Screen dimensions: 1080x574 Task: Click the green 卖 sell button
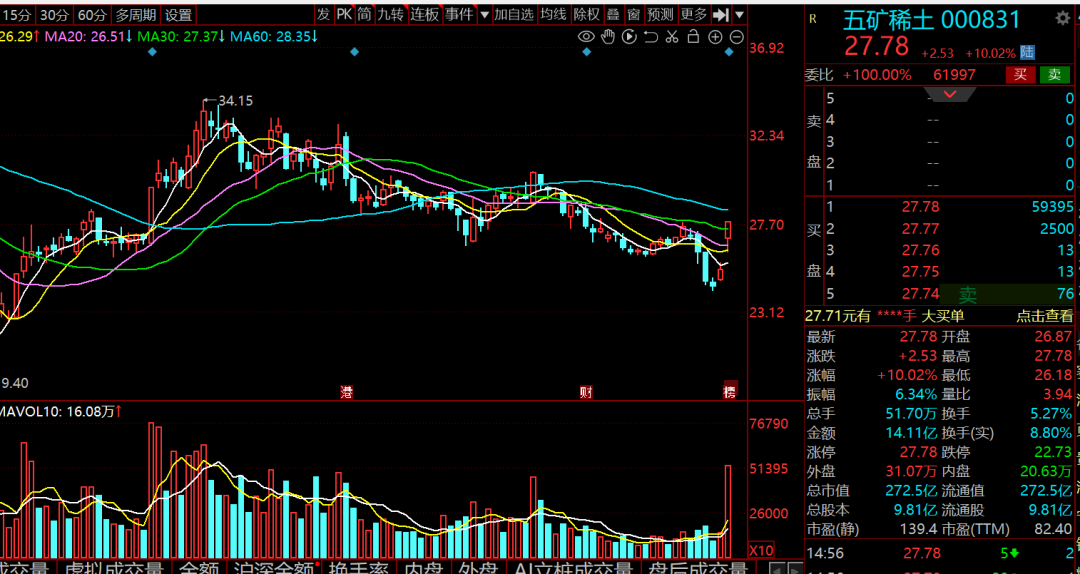[1054, 74]
